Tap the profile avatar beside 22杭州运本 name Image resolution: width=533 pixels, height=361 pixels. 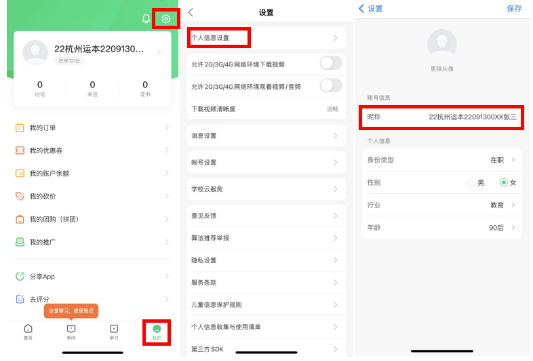pos(35,52)
